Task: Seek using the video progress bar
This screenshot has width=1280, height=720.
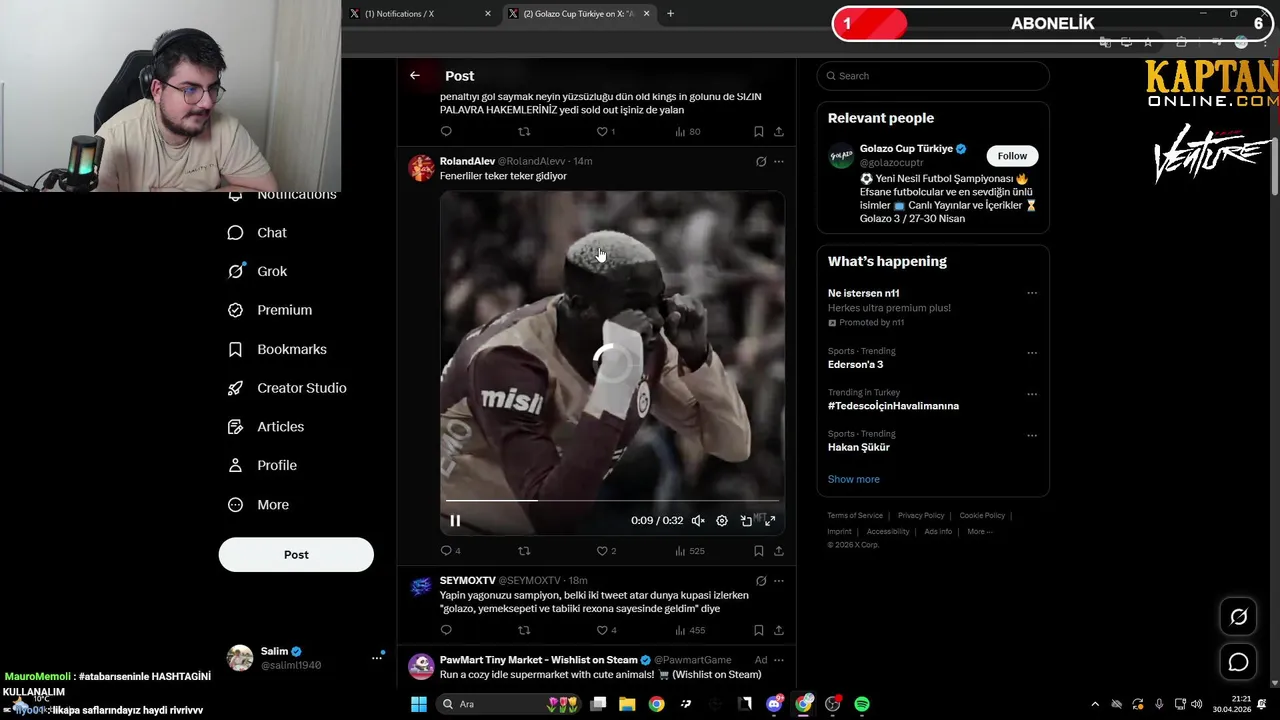Action: tap(612, 500)
